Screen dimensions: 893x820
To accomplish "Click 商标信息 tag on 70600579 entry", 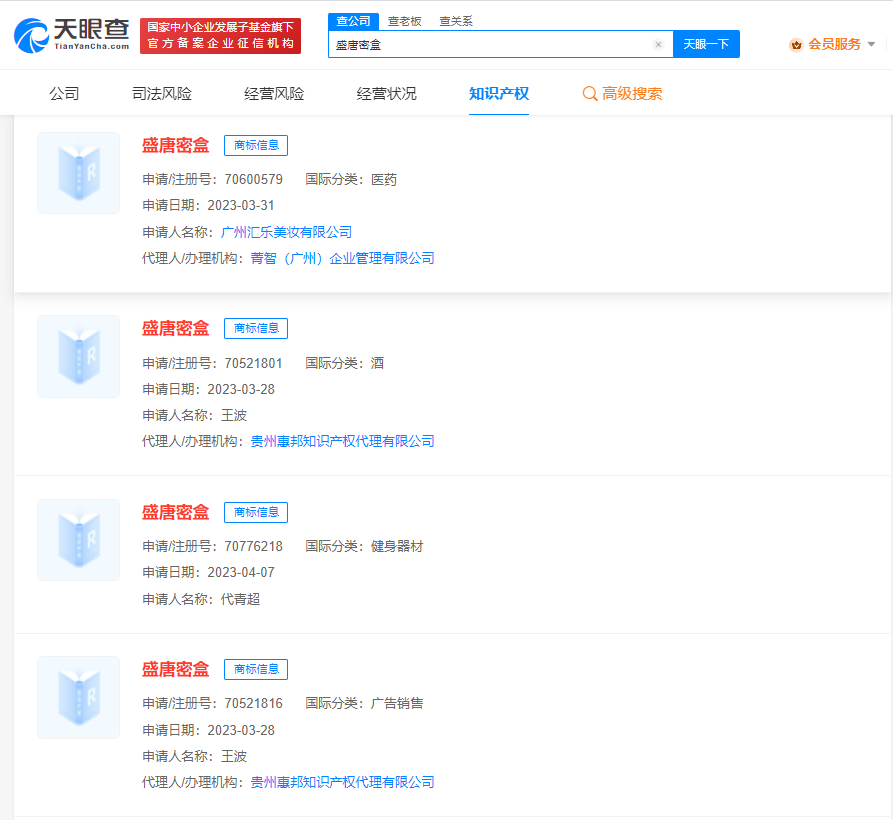I will (x=256, y=145).
